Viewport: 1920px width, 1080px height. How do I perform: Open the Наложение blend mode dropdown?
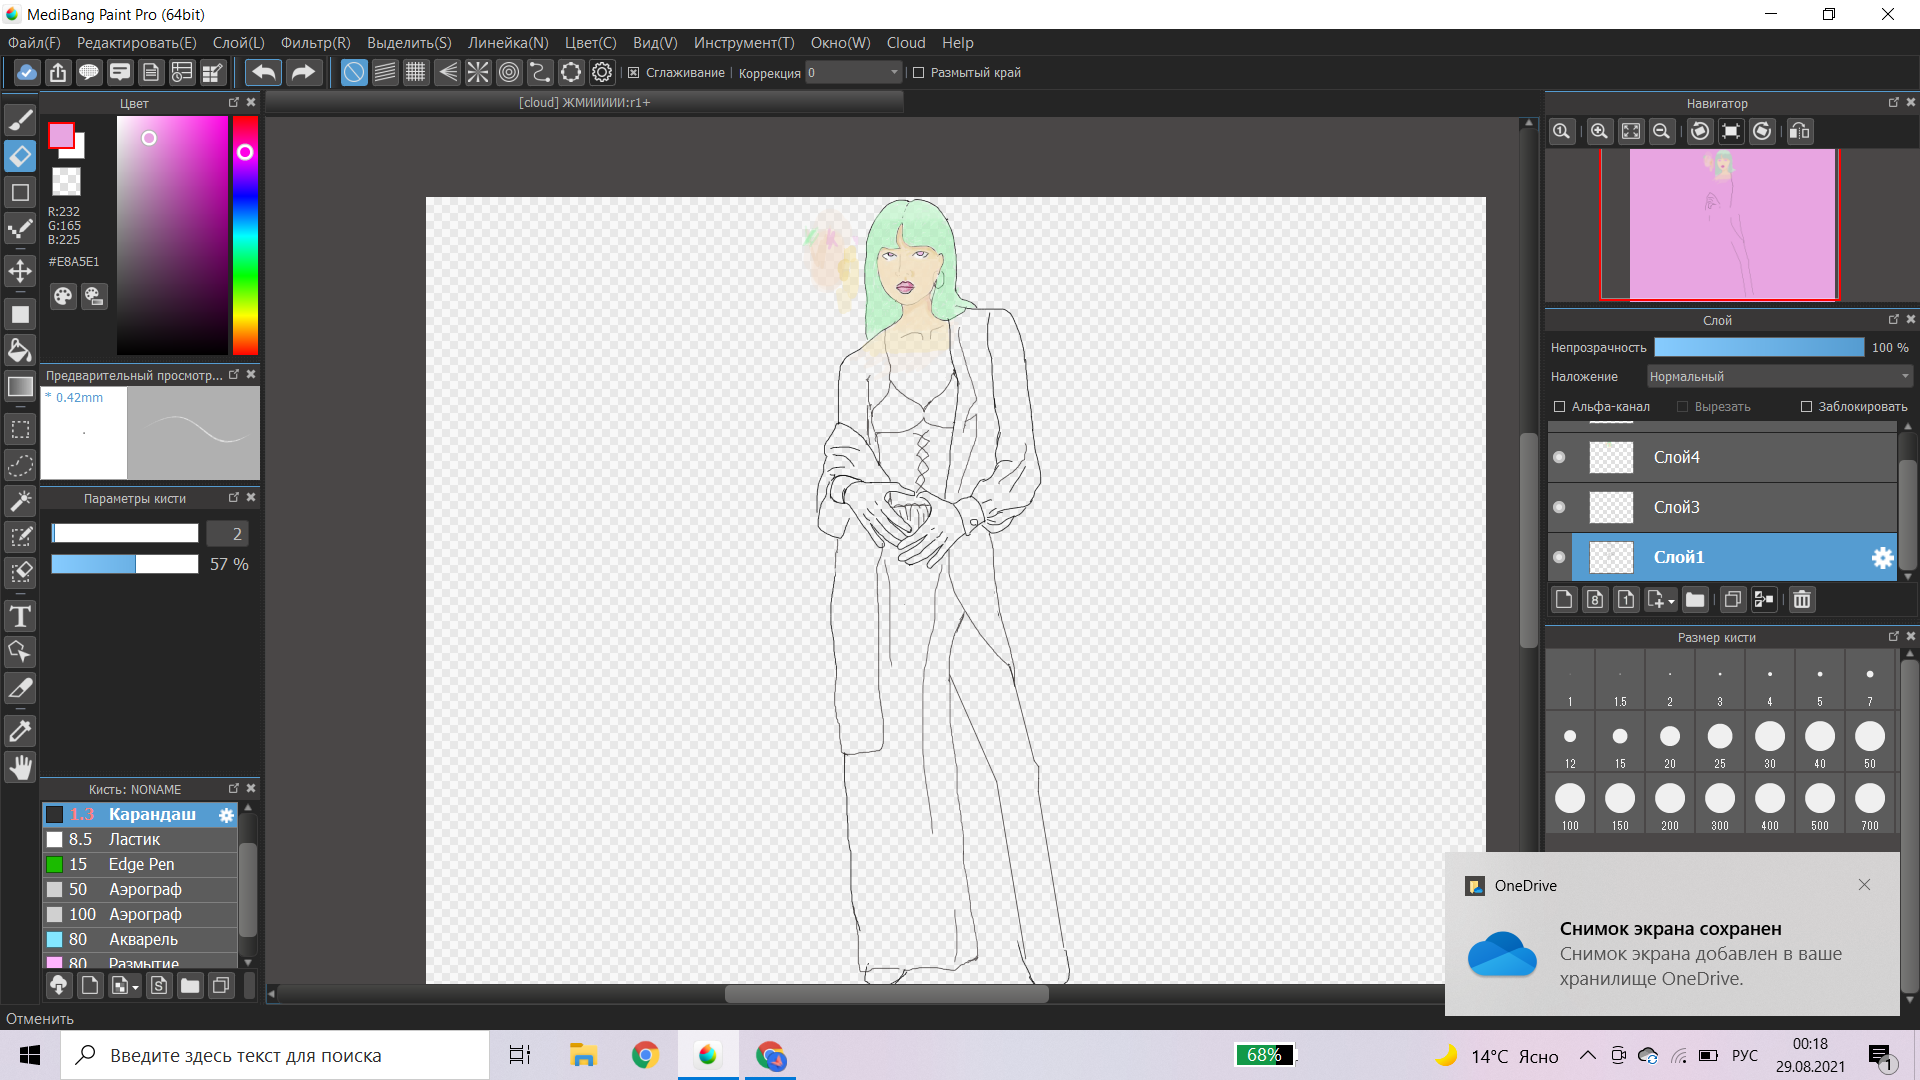(x=1779, y=377)
